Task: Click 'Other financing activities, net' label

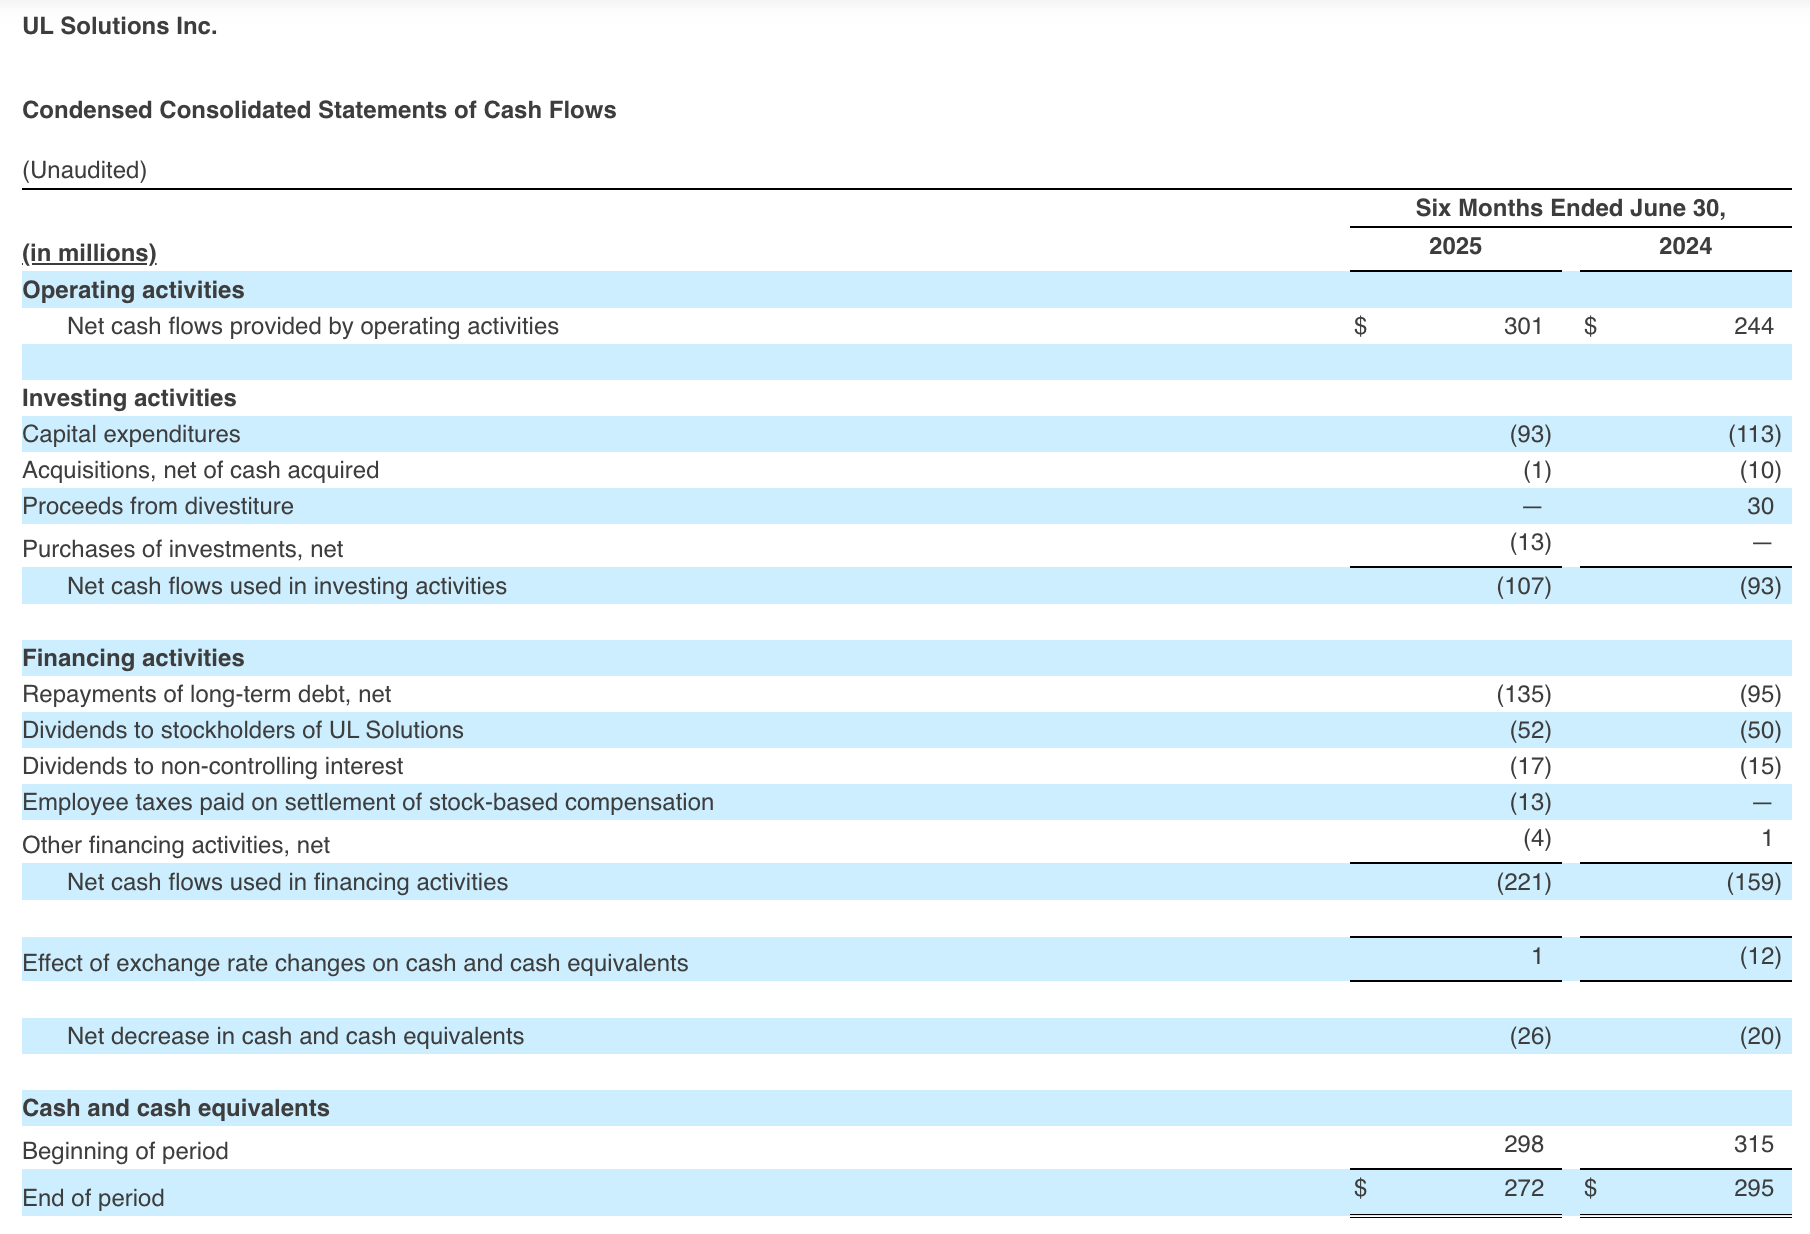Action: pos(176,845)
